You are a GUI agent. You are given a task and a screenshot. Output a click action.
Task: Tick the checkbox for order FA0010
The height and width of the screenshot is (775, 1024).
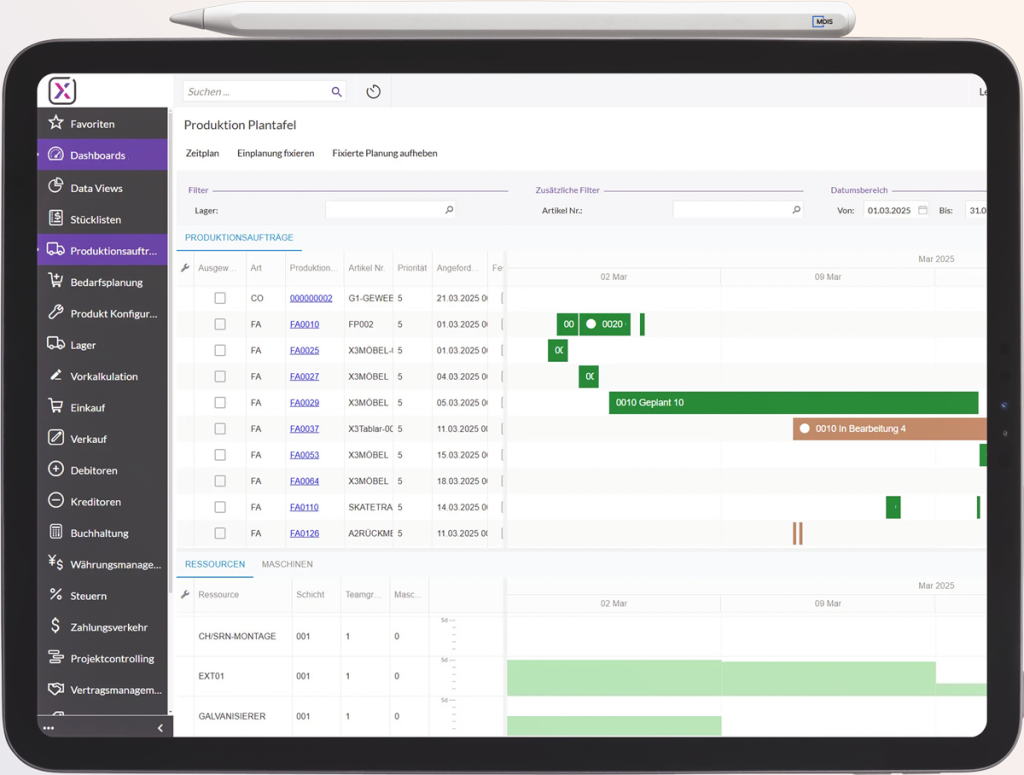220,324
